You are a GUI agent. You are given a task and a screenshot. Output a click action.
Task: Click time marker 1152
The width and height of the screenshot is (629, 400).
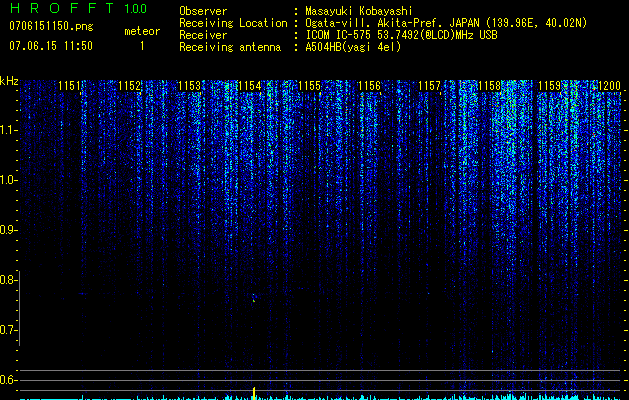point(130,86)
